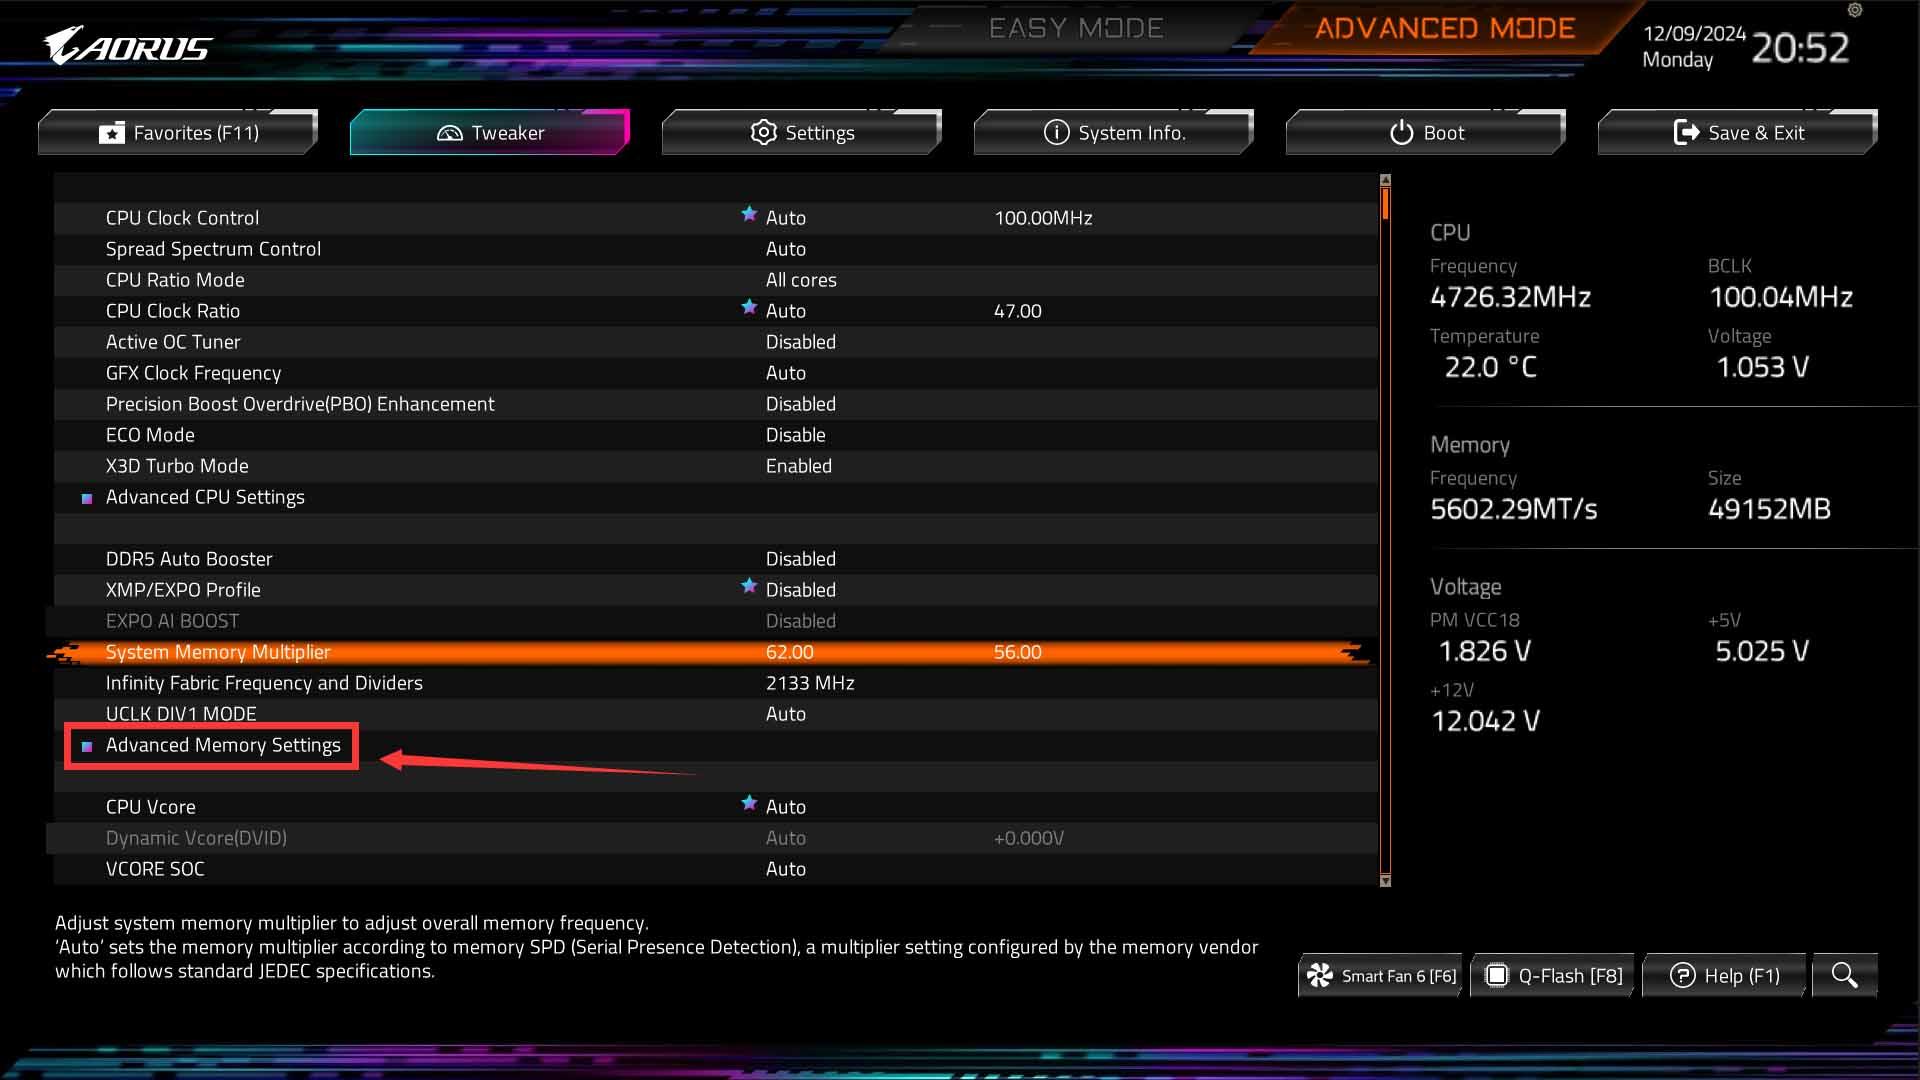The image size is (1920, 1080).
Task: Click the gear icon in top-right corner
Action: point(1855,11)
